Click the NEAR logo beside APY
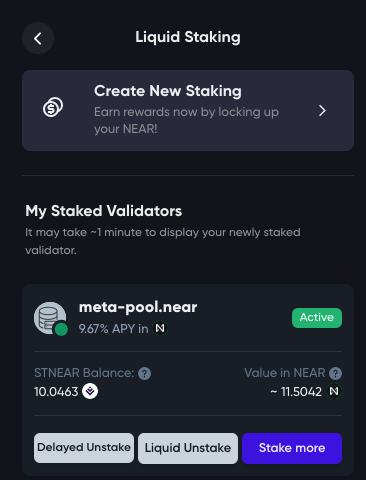366x480 pixels. [160, 328]
